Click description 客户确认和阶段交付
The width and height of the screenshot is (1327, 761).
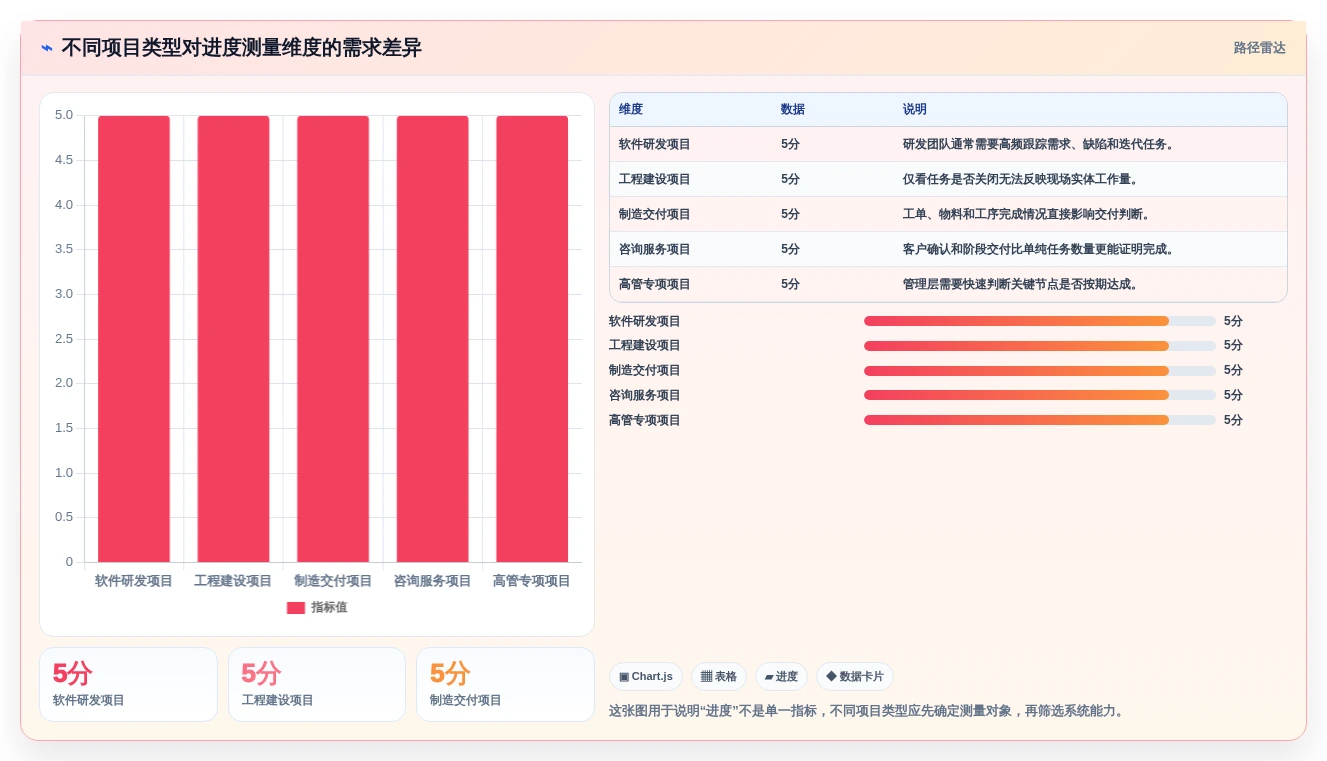[1040, 249]
